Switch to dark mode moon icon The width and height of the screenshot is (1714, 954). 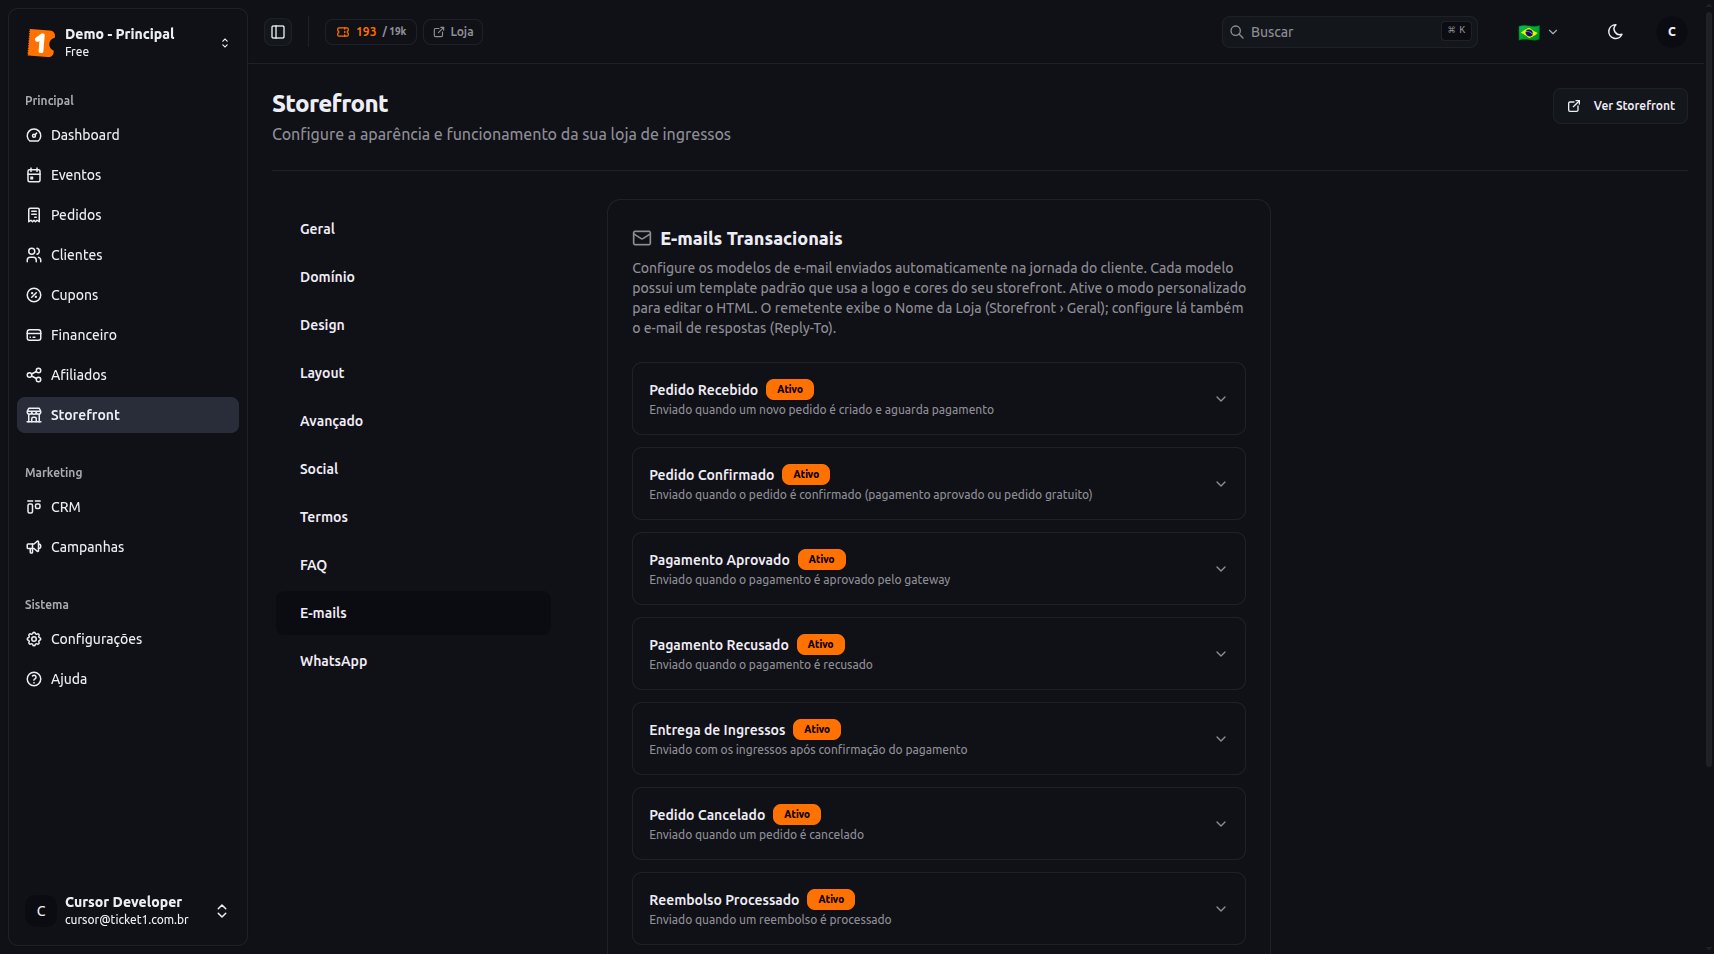point(1615,32)
